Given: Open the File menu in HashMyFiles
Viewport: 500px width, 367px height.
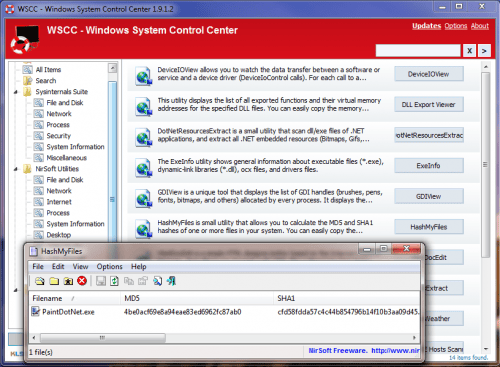Looking at the screenshot, I should (38, 267).
